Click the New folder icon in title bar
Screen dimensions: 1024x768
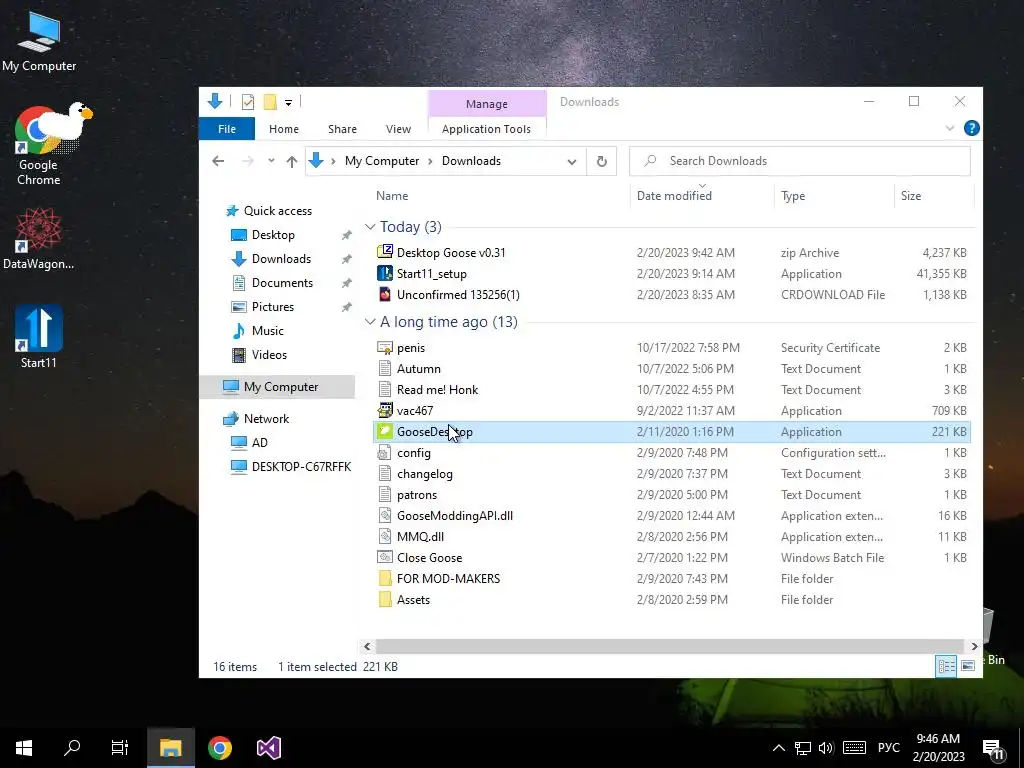270,102
